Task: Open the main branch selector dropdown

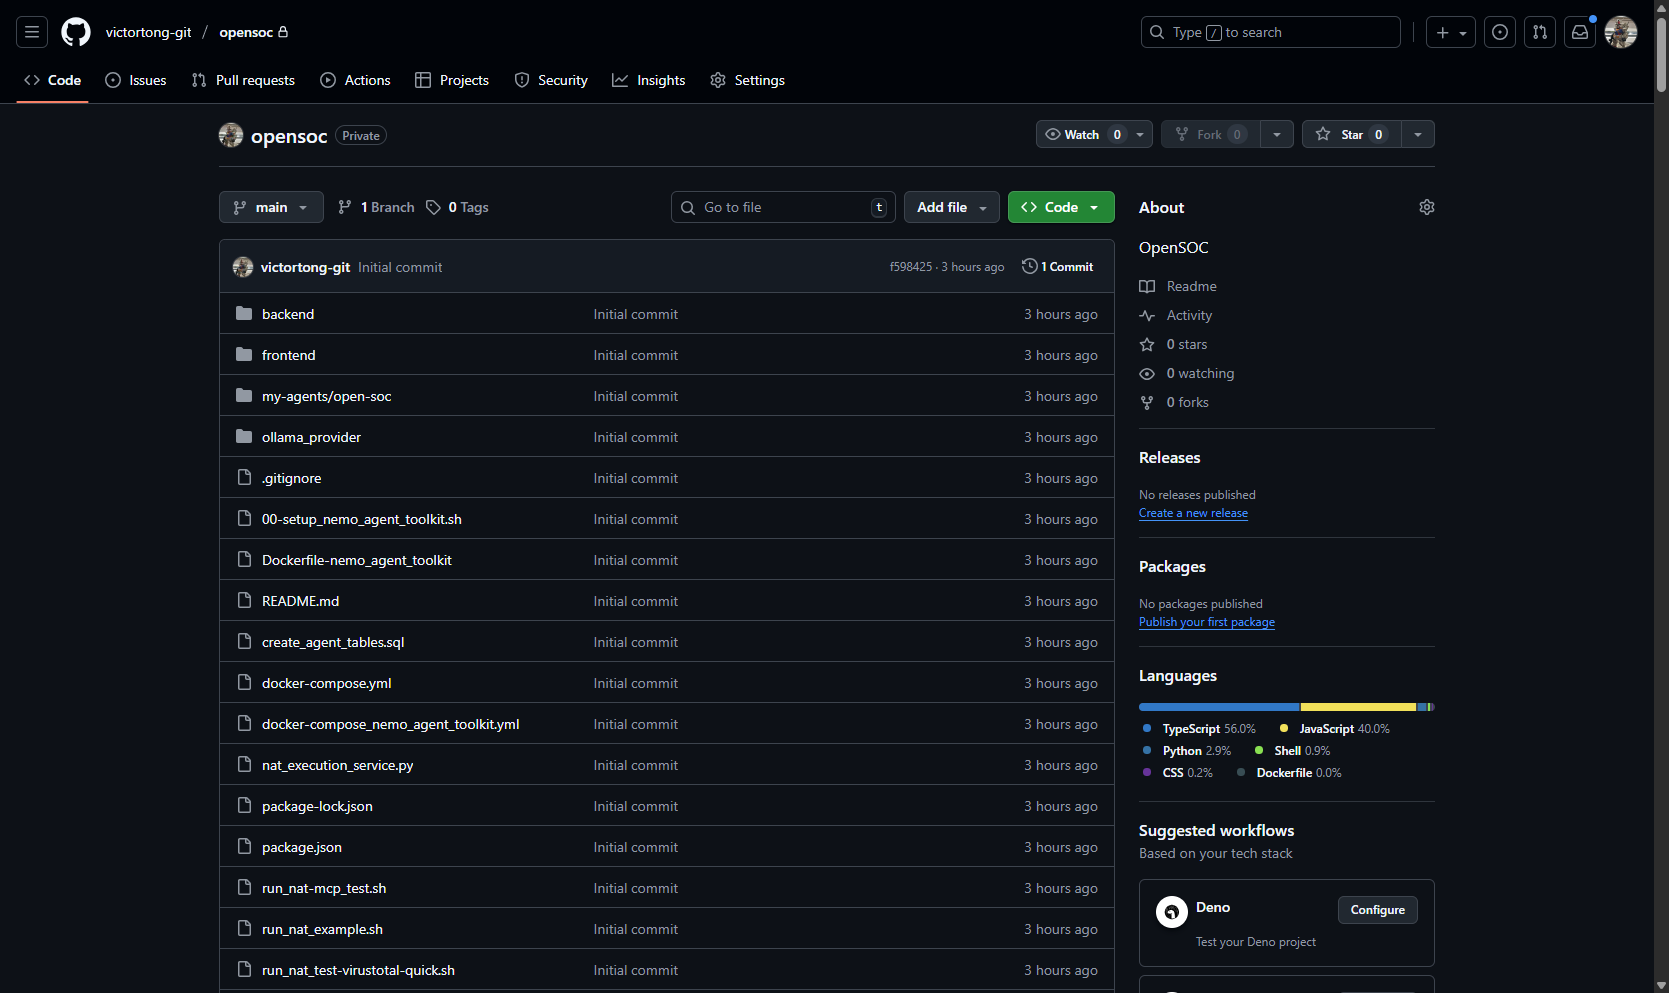Action: point(271,207)
